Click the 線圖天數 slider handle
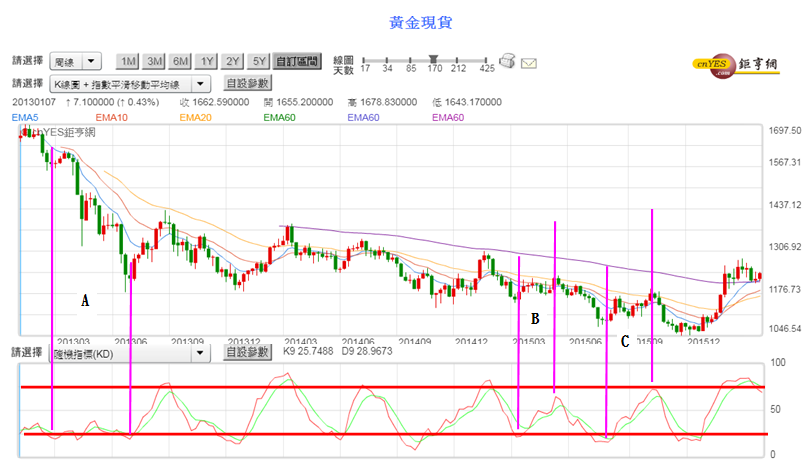Viewport: 811px width, 466px height. [433, 59]
